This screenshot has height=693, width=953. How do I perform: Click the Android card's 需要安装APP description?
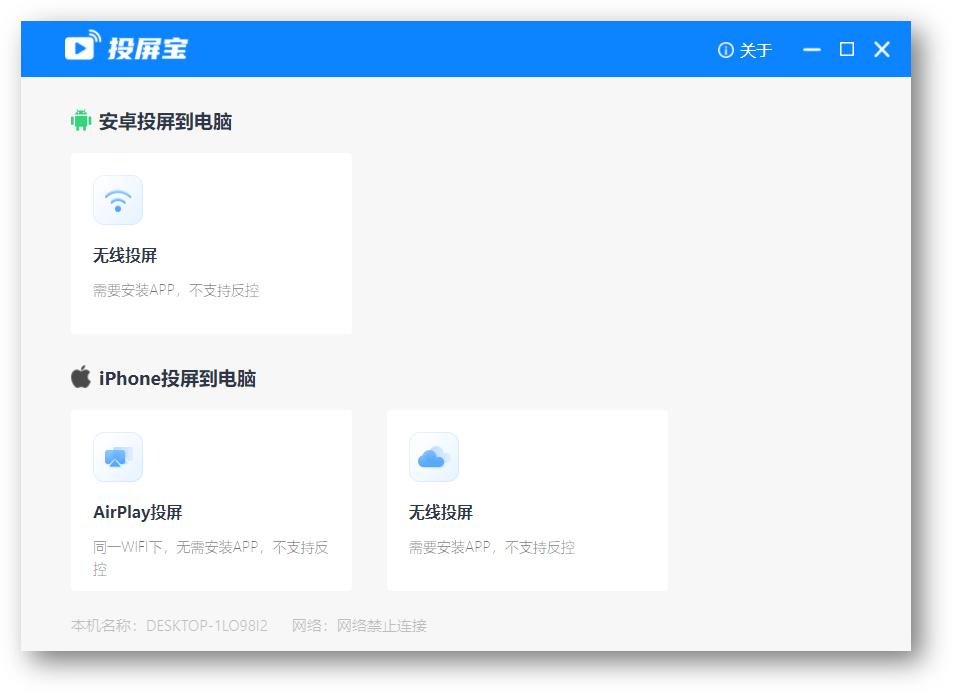click(x=176, y=291)
